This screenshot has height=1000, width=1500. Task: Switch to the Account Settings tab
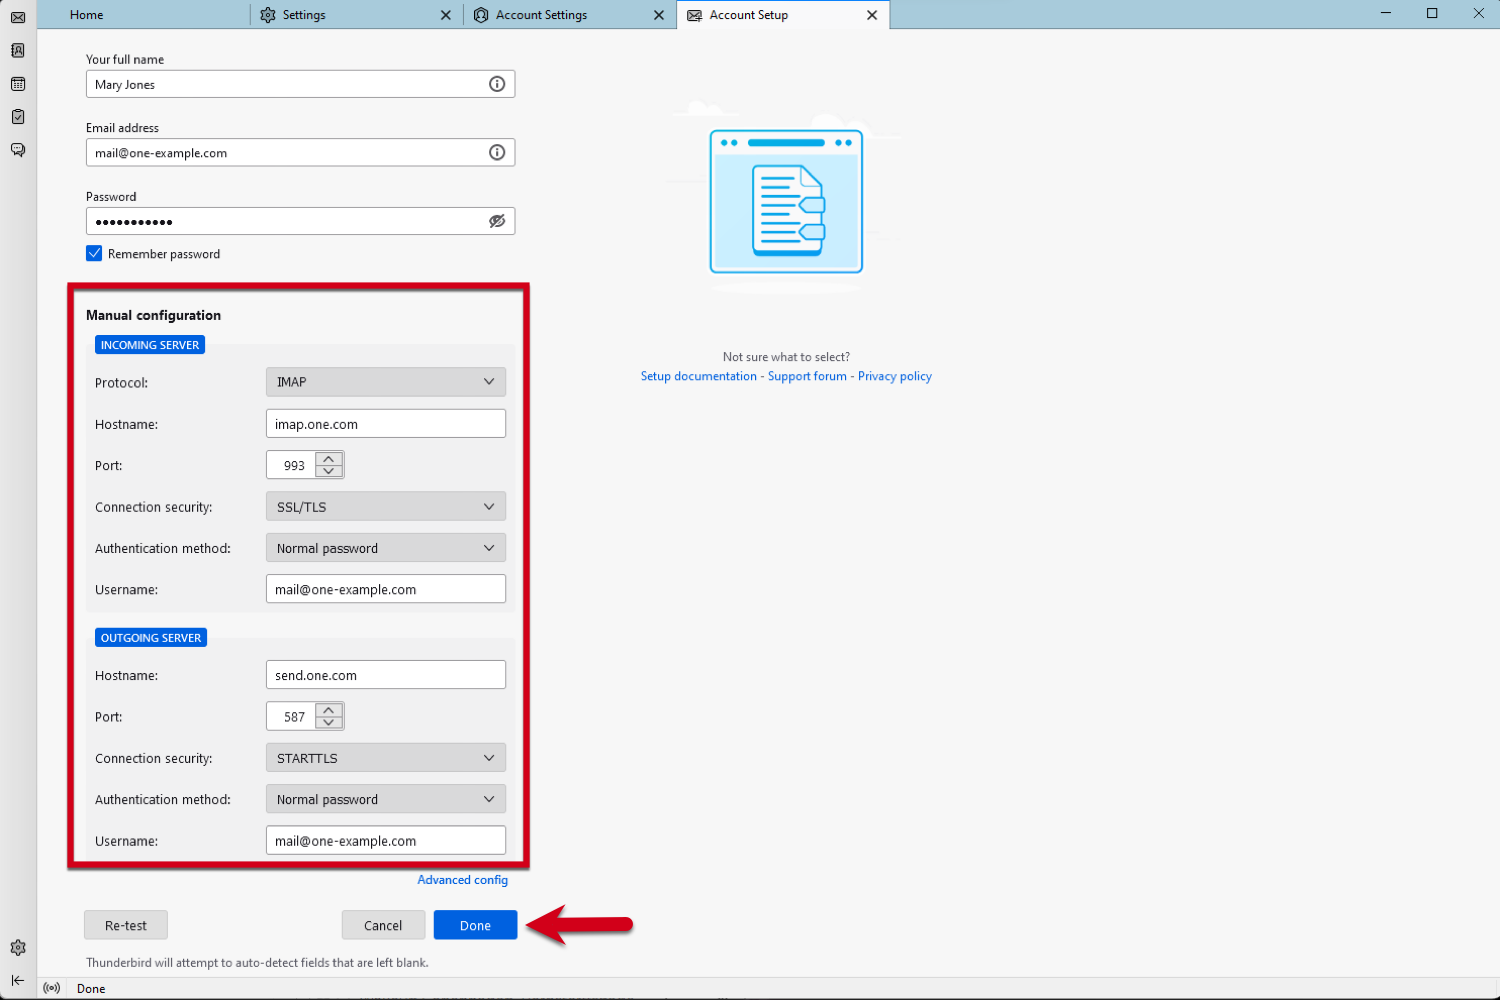(x=541, y=15)
